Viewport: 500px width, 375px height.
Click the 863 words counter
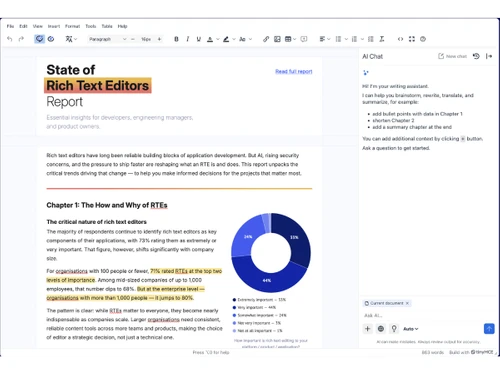click(x=433, y=352)
